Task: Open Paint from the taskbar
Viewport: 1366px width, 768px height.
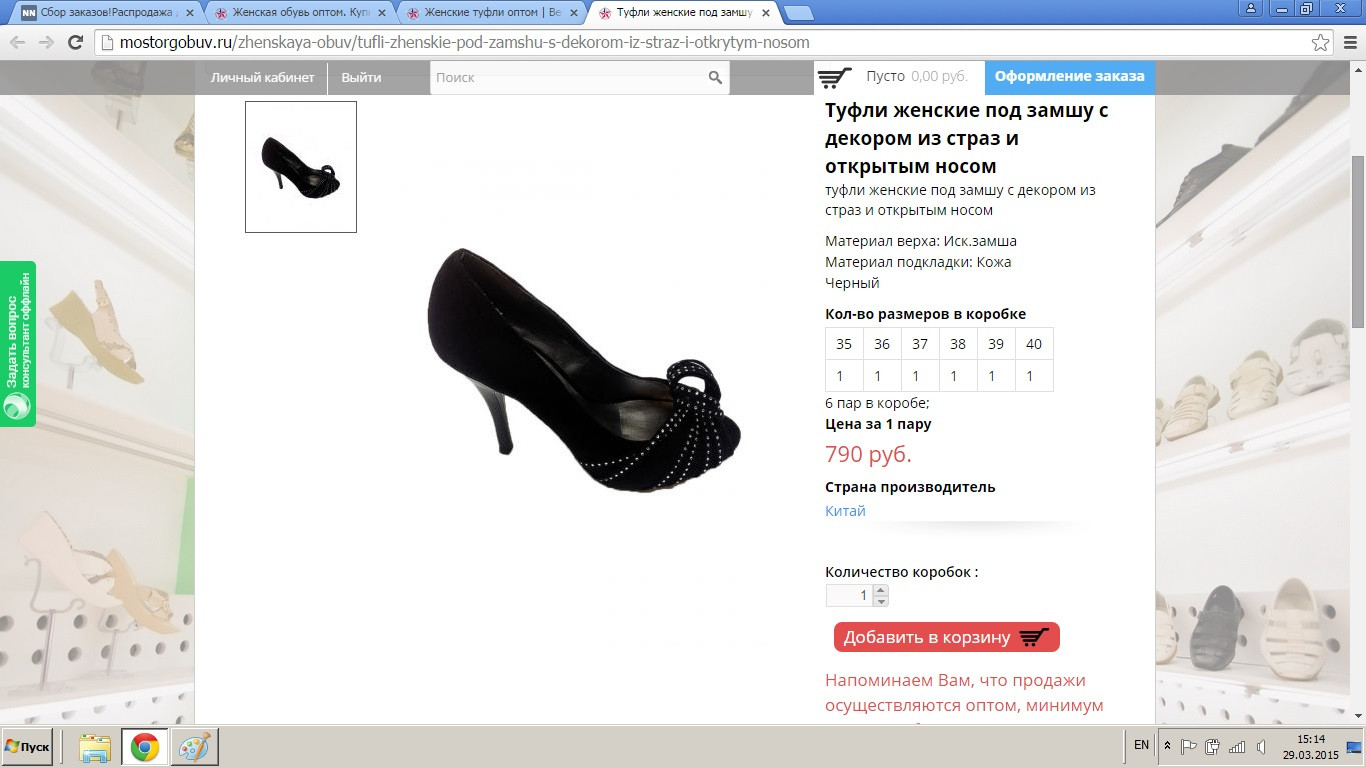Action: tap(195, 747)
